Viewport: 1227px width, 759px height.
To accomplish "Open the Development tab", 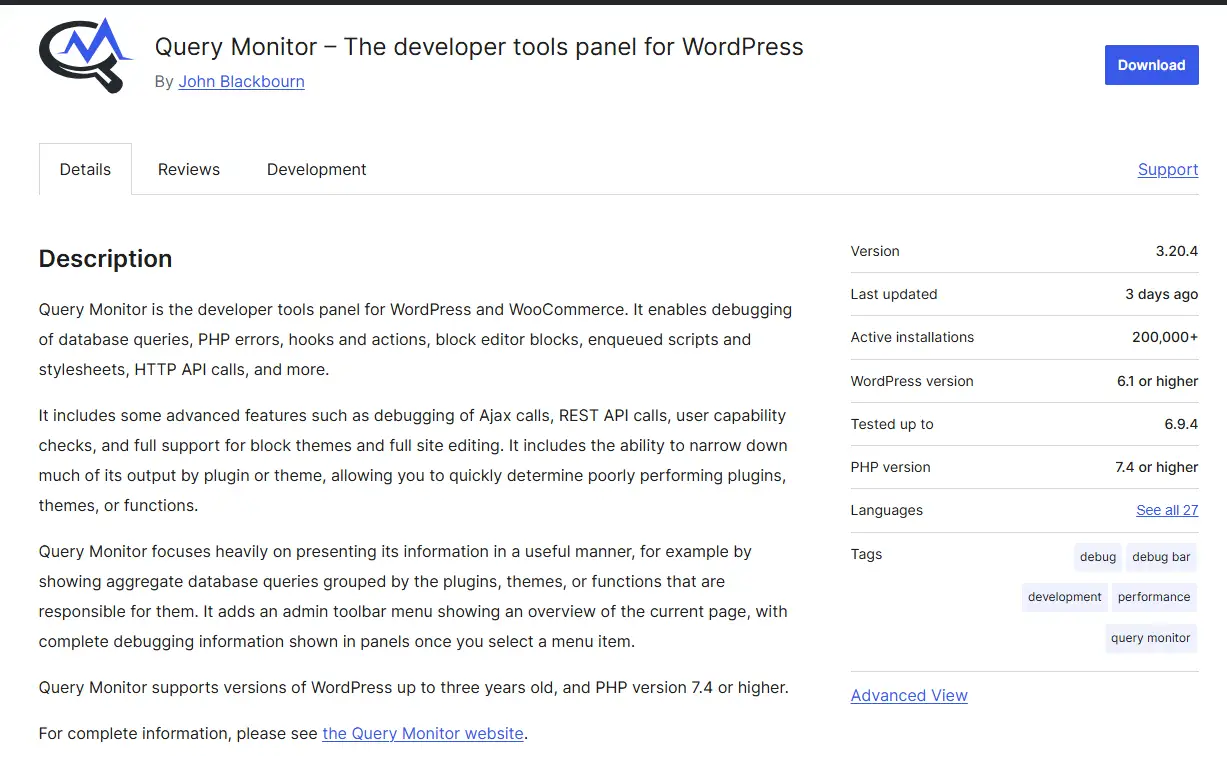I will (x=317, y=169).
